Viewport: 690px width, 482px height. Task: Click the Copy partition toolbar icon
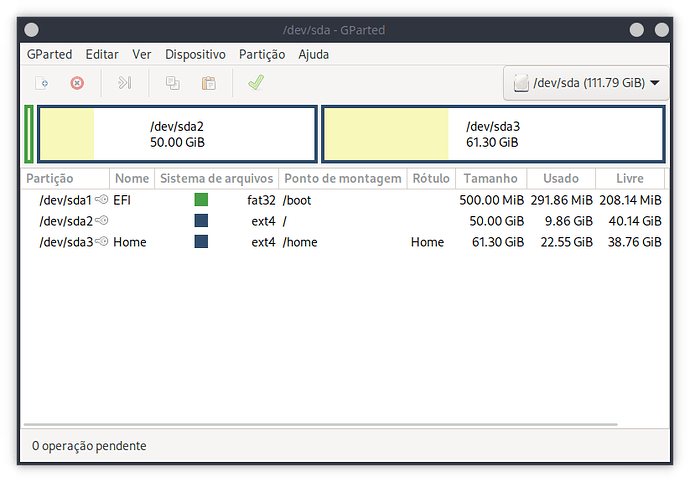click(172, 83)
